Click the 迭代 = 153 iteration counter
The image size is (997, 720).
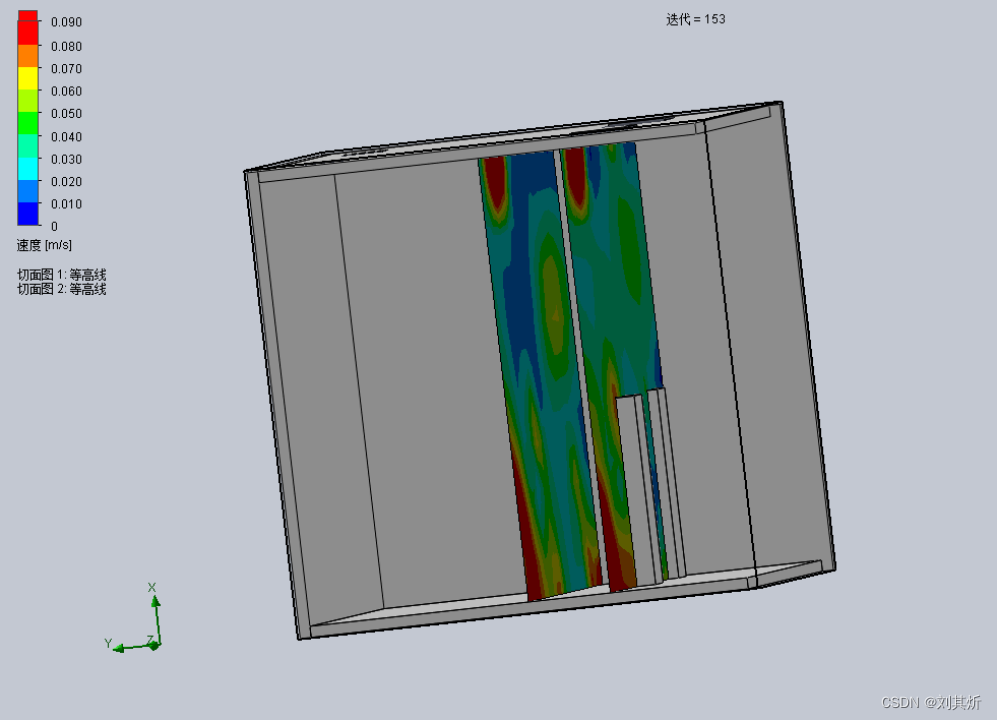pyautogui.click(x=696, y=20)
